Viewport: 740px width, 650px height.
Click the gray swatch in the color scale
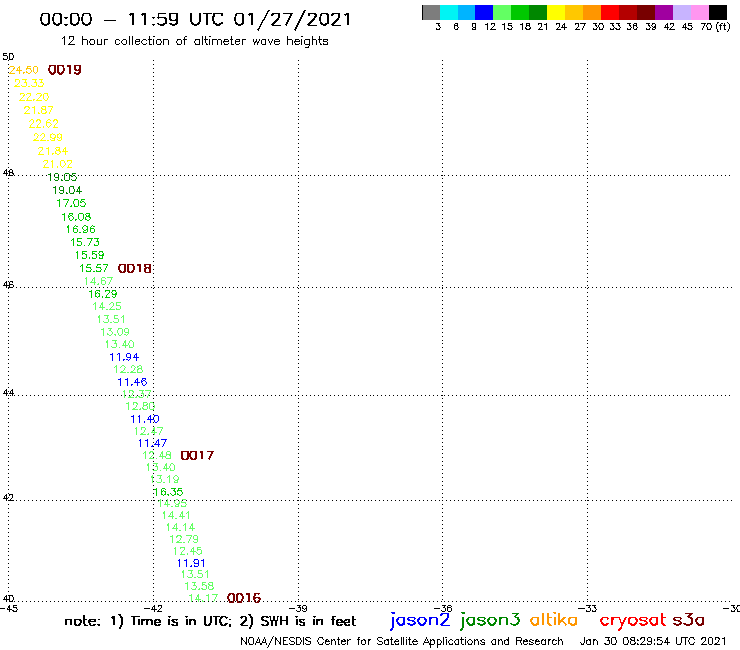431,13
